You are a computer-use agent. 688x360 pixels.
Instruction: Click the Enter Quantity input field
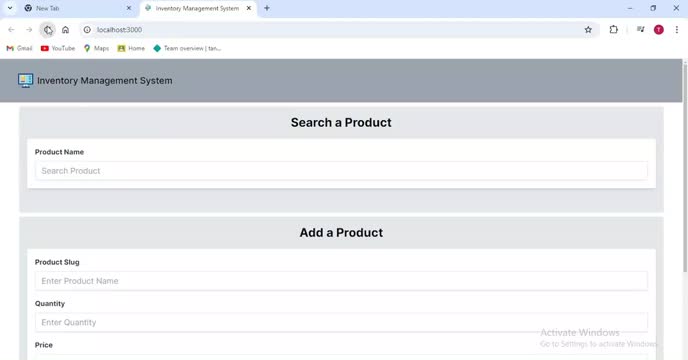341,322
